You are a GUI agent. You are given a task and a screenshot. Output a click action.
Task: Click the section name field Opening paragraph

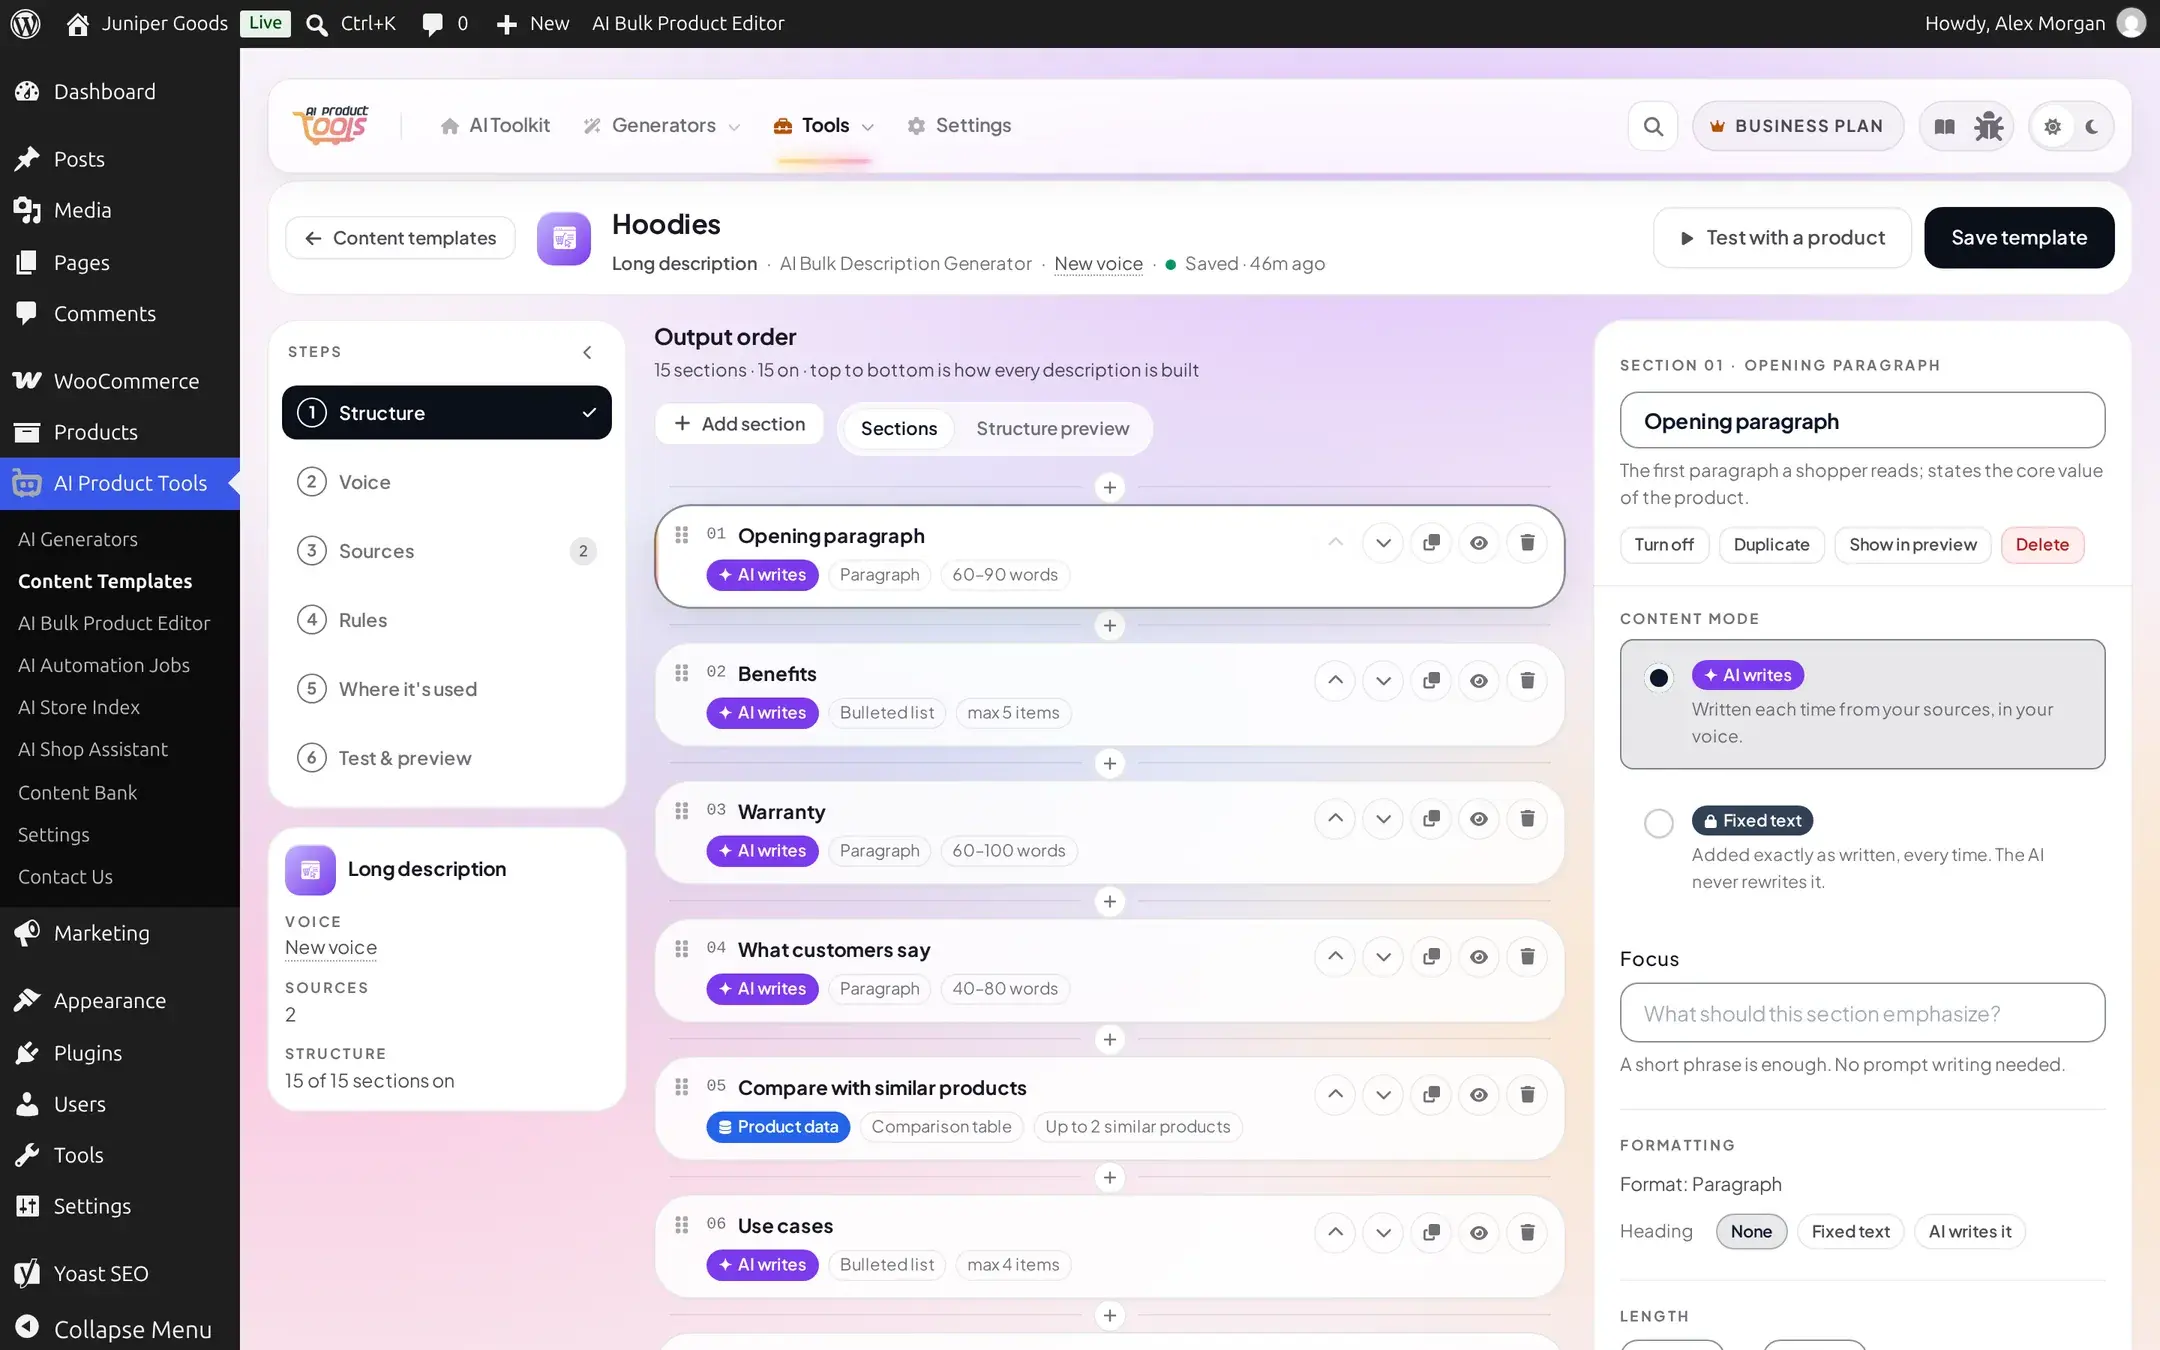1862,421
